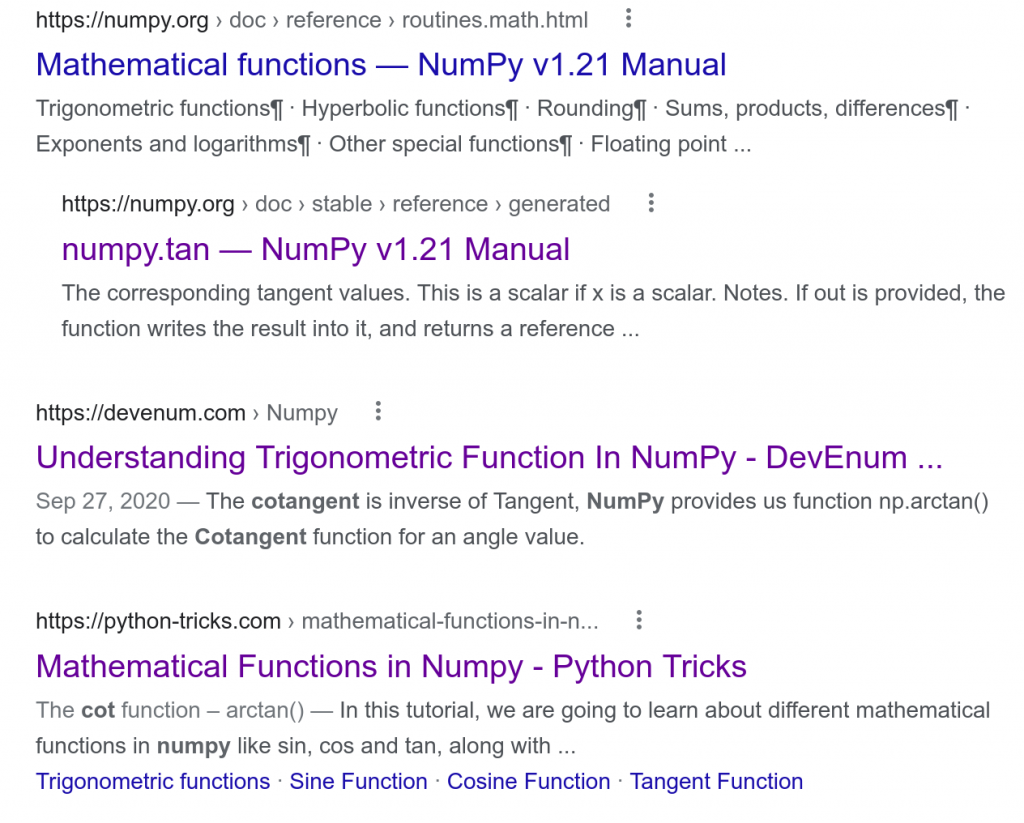Follow the 'Trigonometric functions' sitelink
The height and width of the screenshot is (823, 1024).
pyautogui.click(x=153, y=781)
